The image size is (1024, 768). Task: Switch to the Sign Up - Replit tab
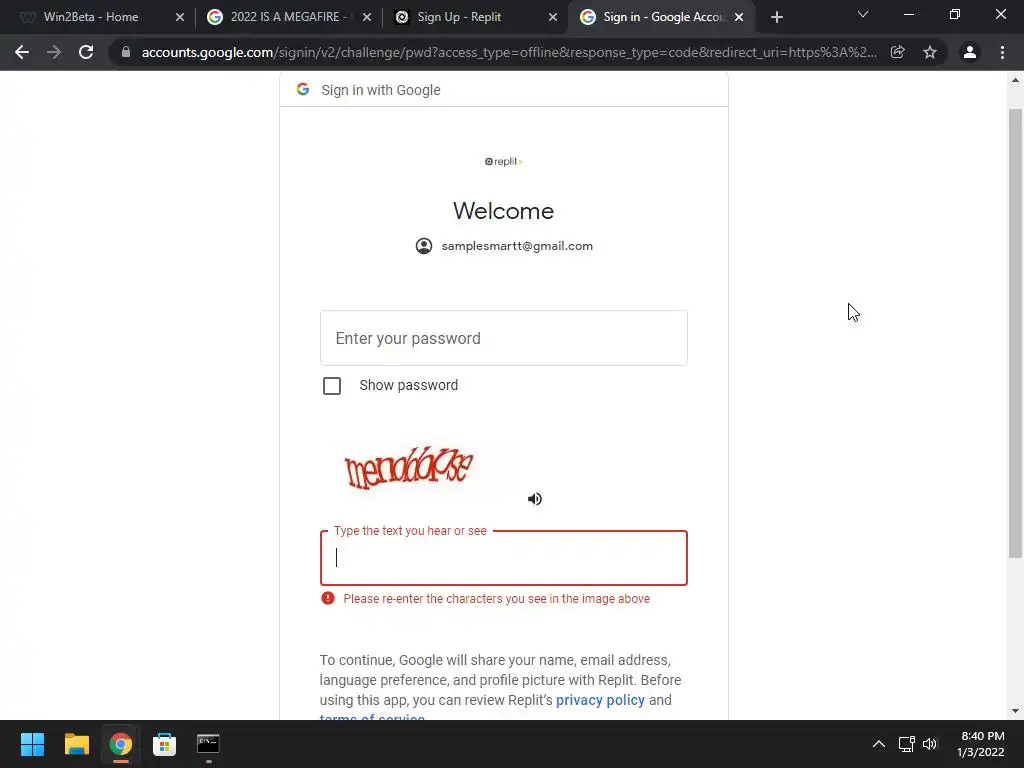[x=459, y=17]
